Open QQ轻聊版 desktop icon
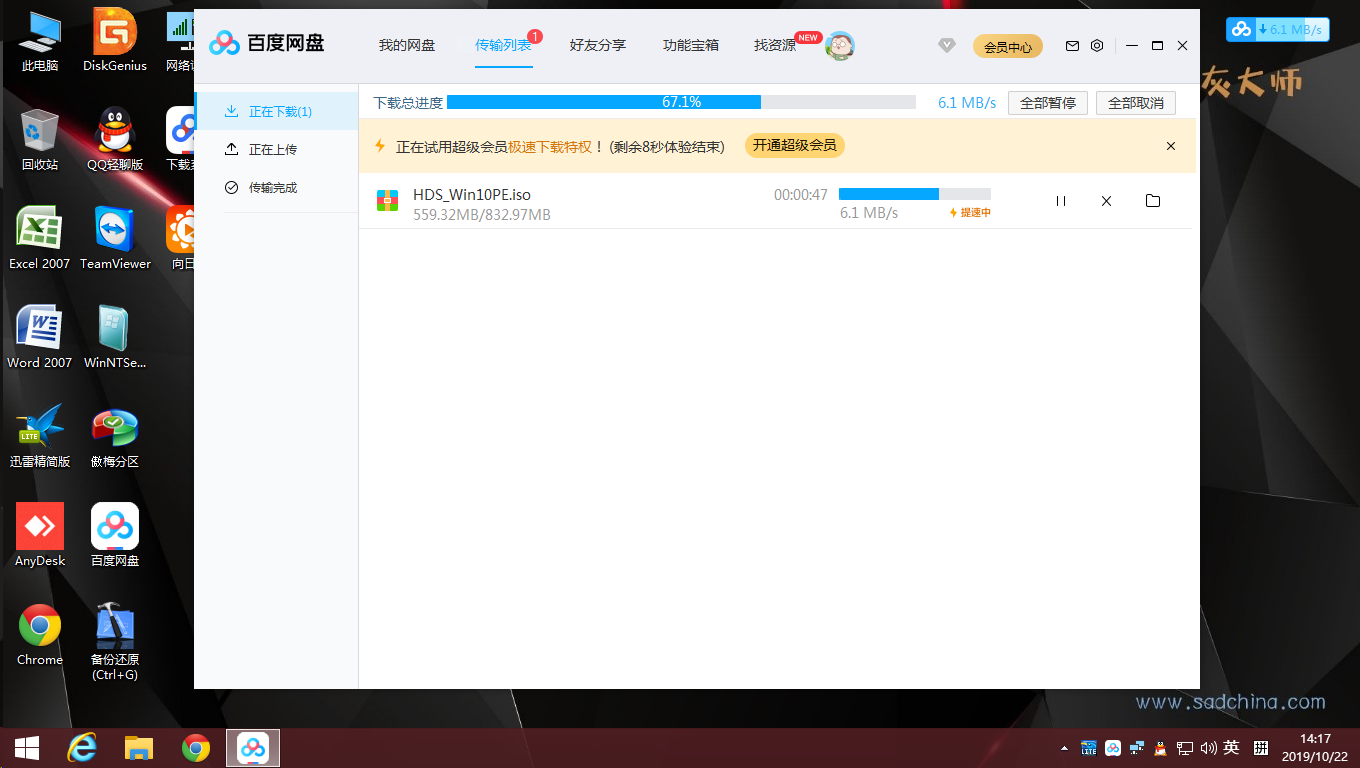 [x=115, y=140]
